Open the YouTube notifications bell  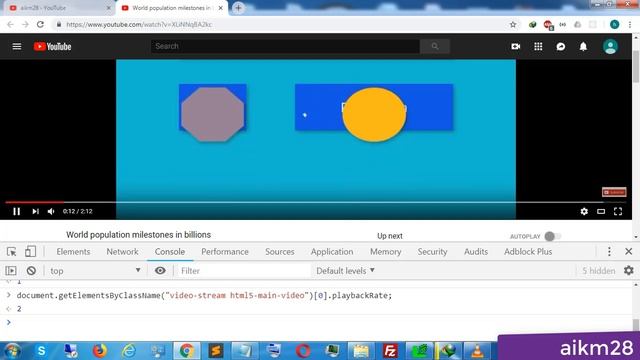point(583,47)
